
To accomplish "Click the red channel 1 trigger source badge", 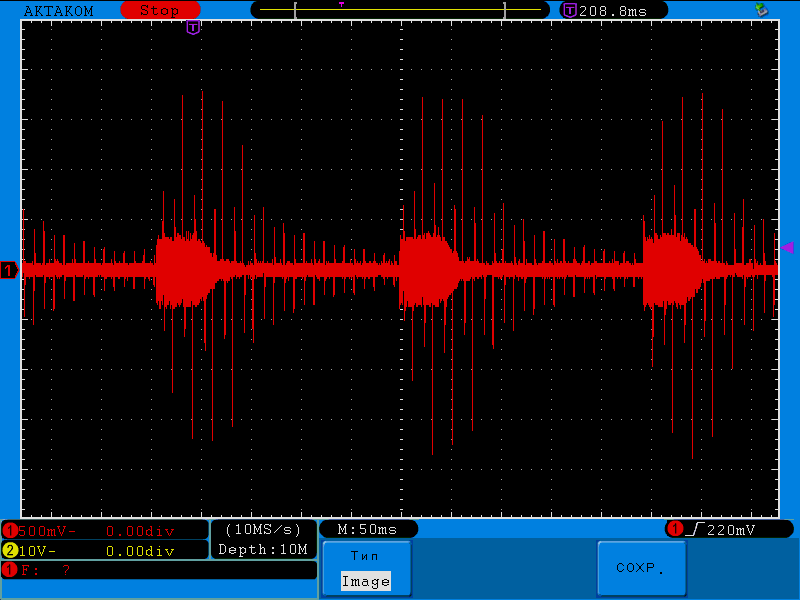I will (x=675, y=529).
